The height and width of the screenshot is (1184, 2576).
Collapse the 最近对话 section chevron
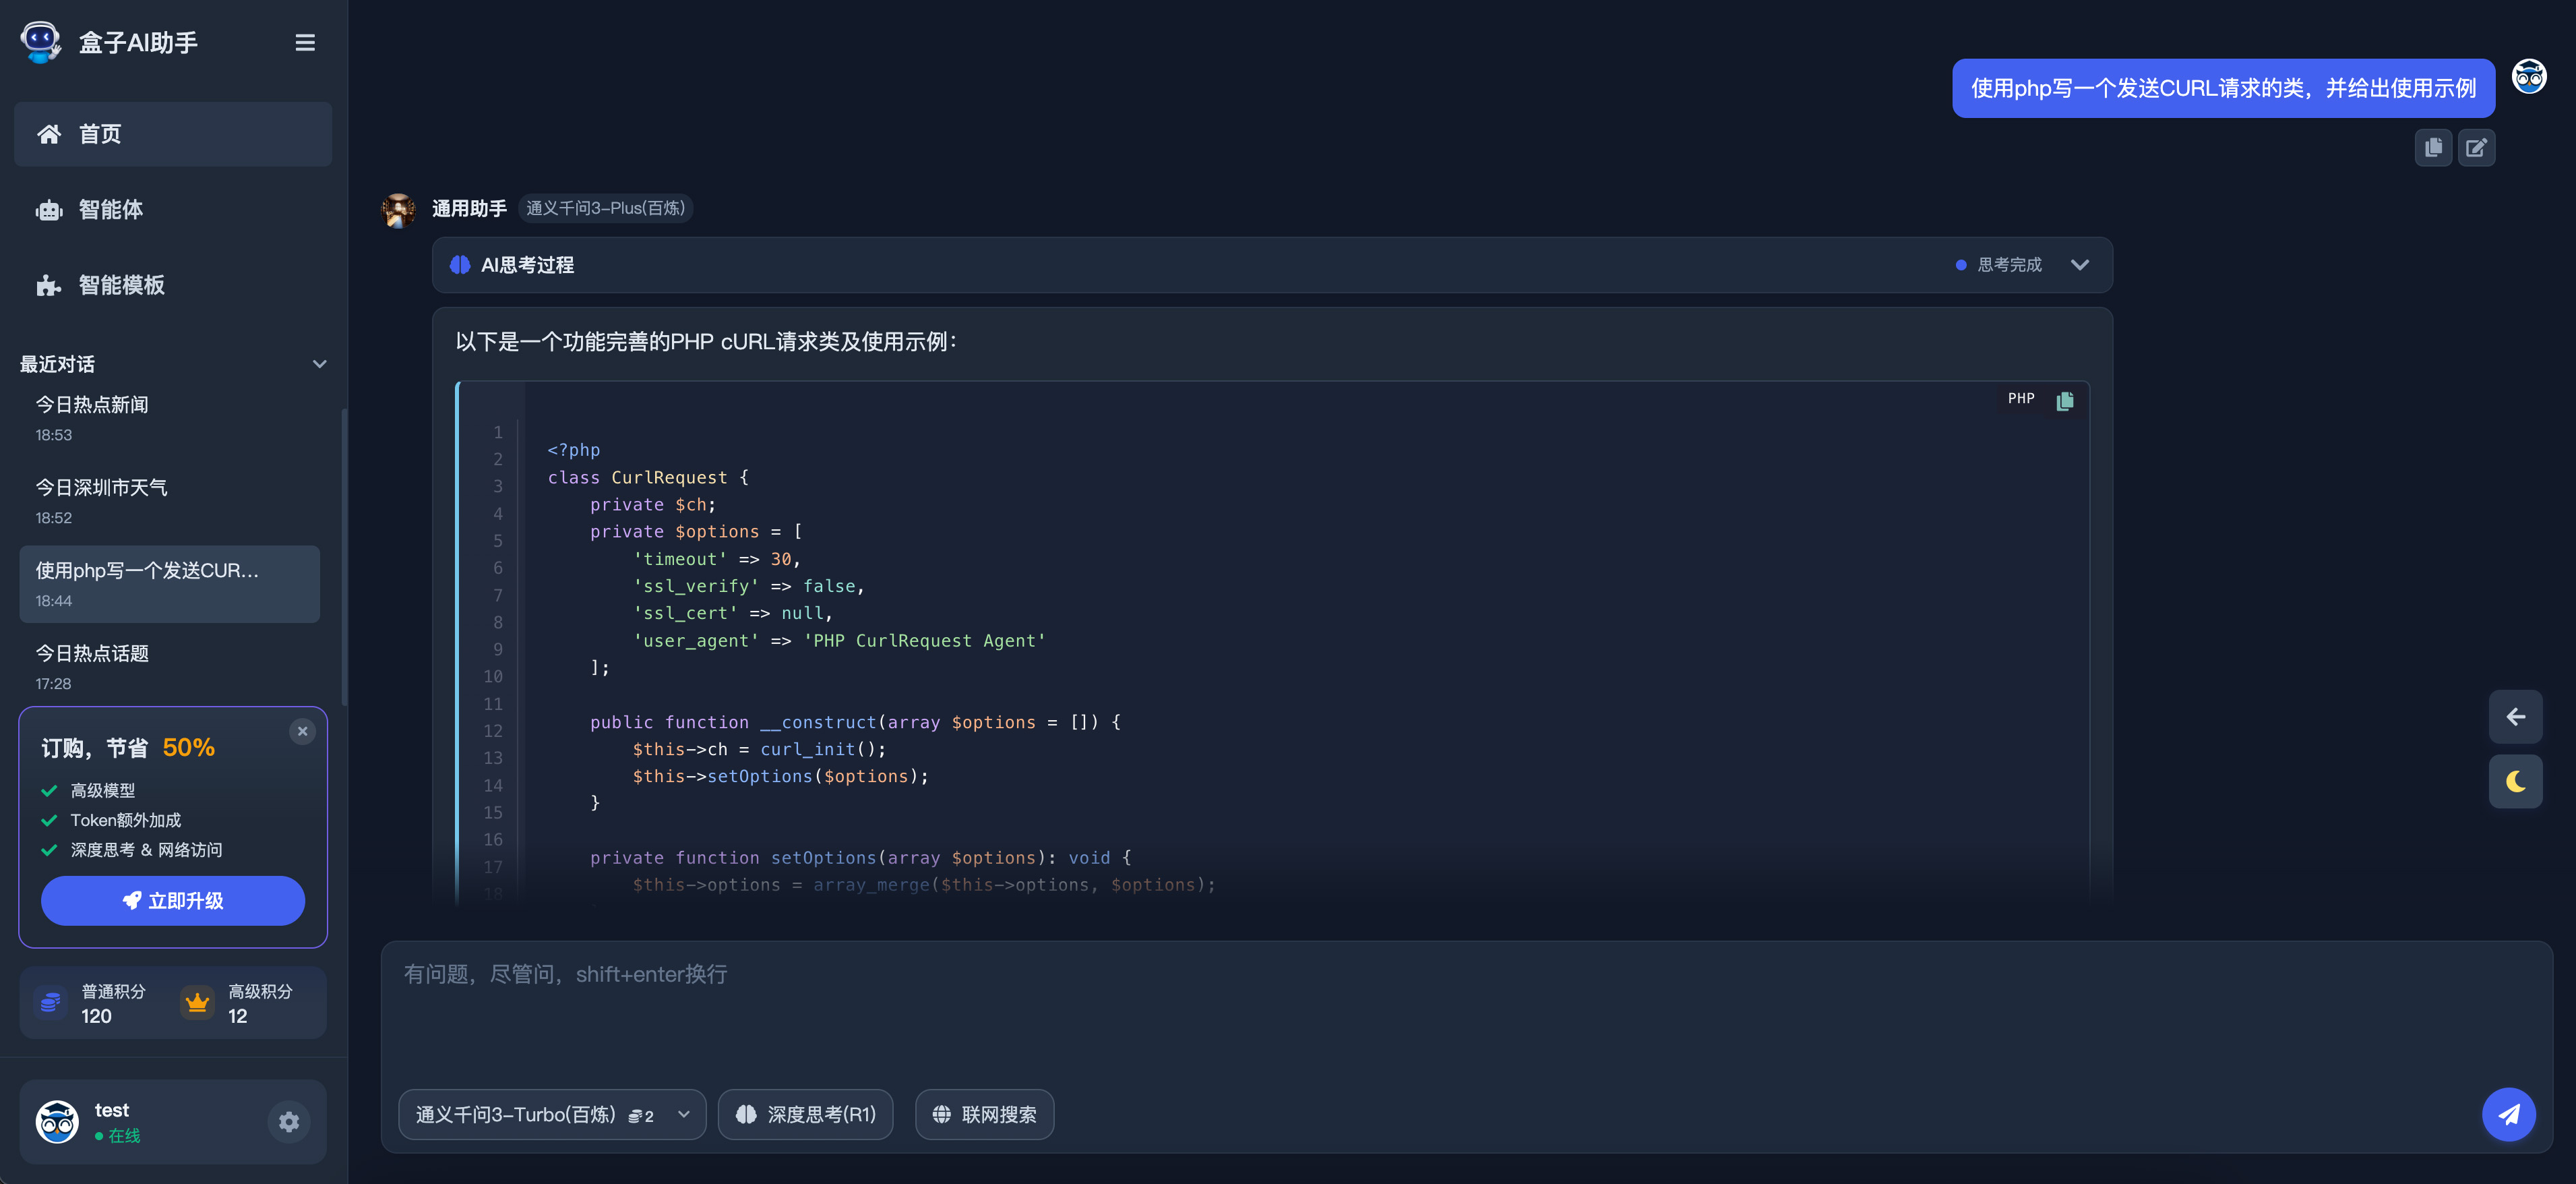tap(319, 364)
